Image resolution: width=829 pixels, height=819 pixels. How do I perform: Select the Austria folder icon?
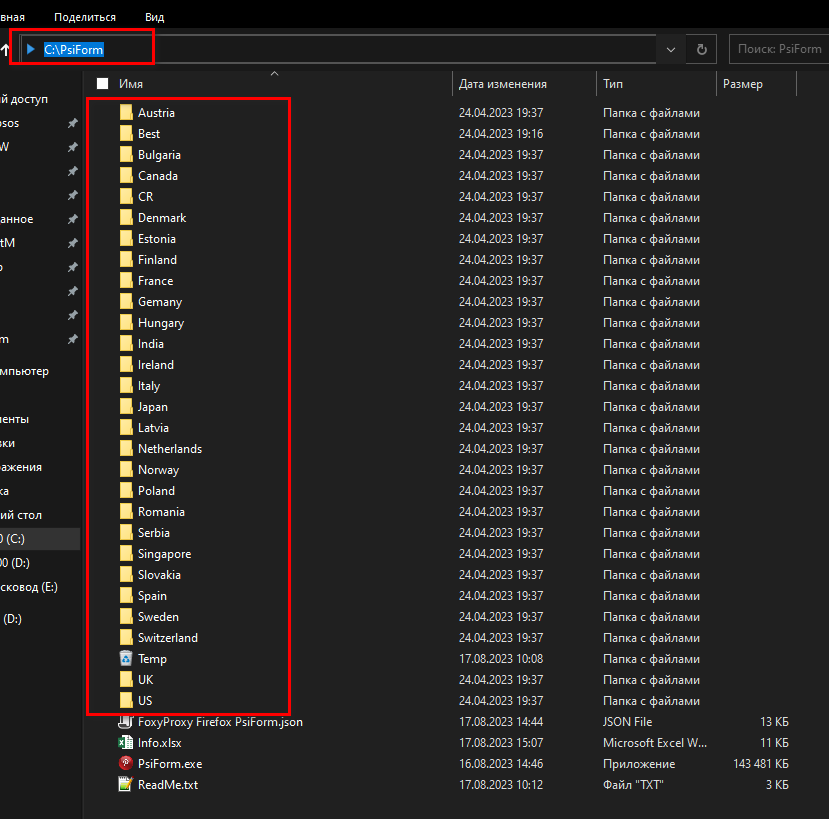pos(126,112)
